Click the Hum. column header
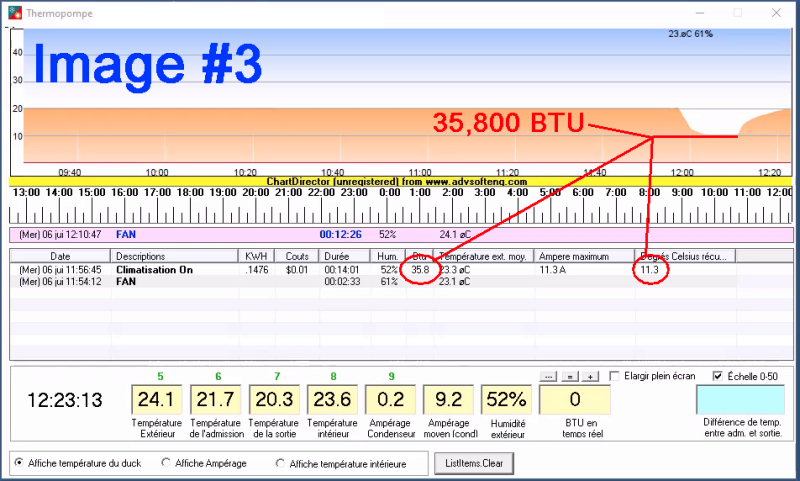 388,256
